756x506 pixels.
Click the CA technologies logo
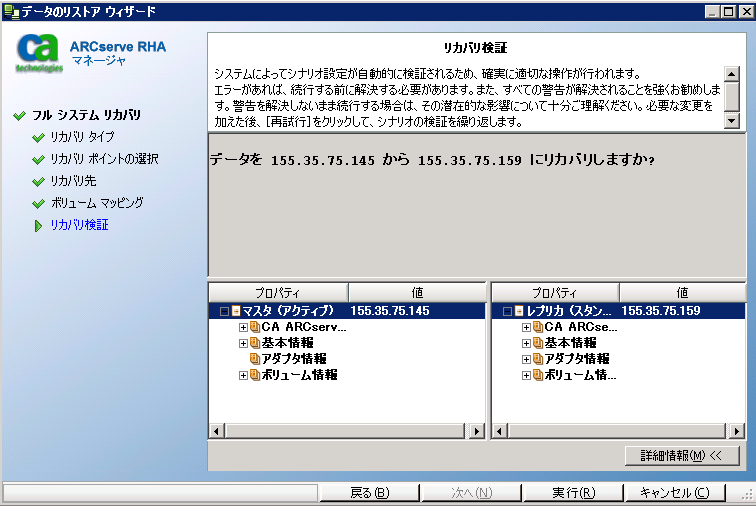click(x=39, y=53)
